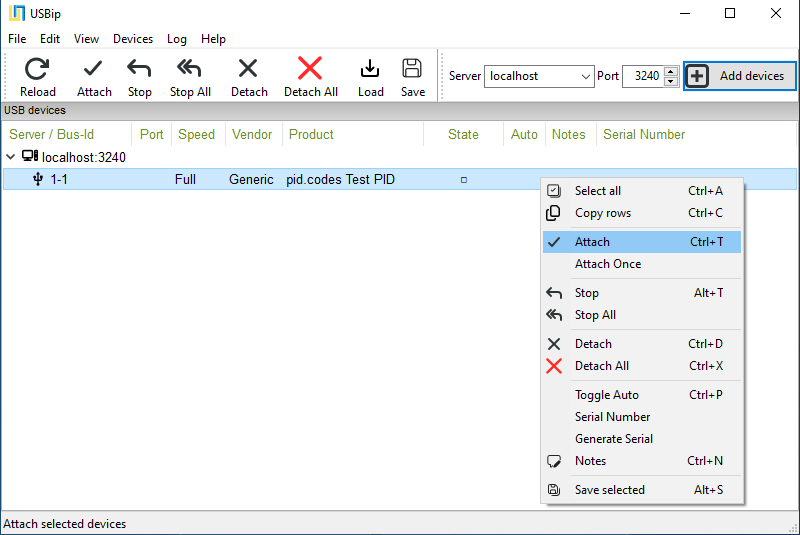Choose Attach Once in context menu

click(642, 264)
